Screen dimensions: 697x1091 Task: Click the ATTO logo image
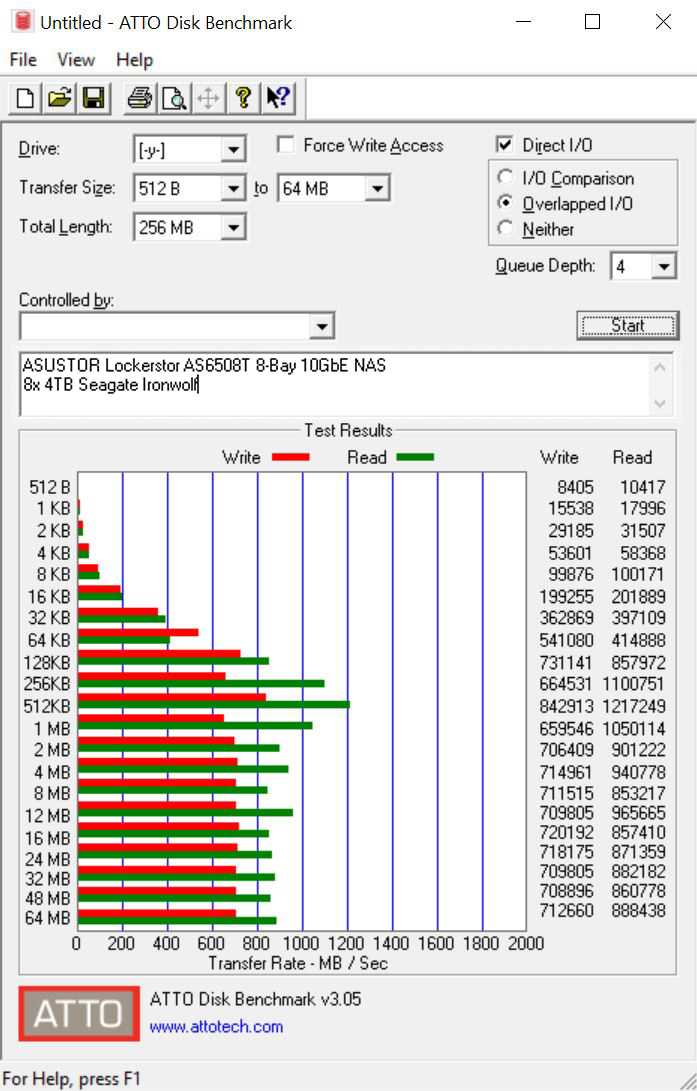click(x=79, y=1013)
